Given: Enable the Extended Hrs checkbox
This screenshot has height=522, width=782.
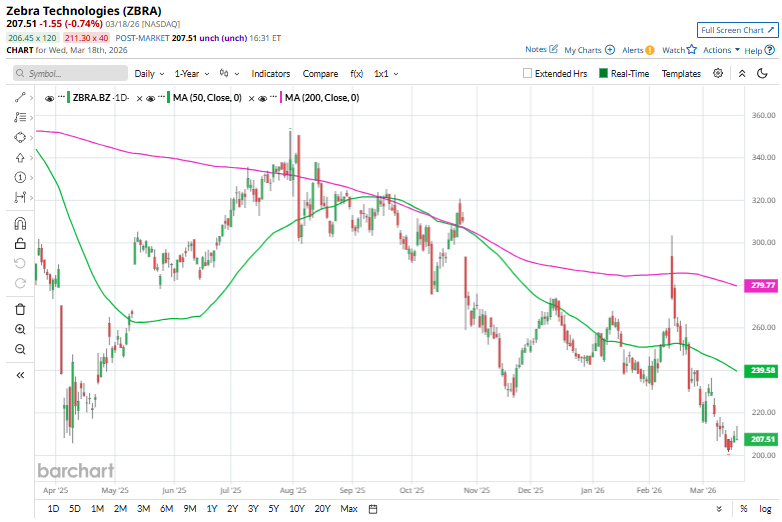Looking at the screenshot, I should click(x=528, y=73).
